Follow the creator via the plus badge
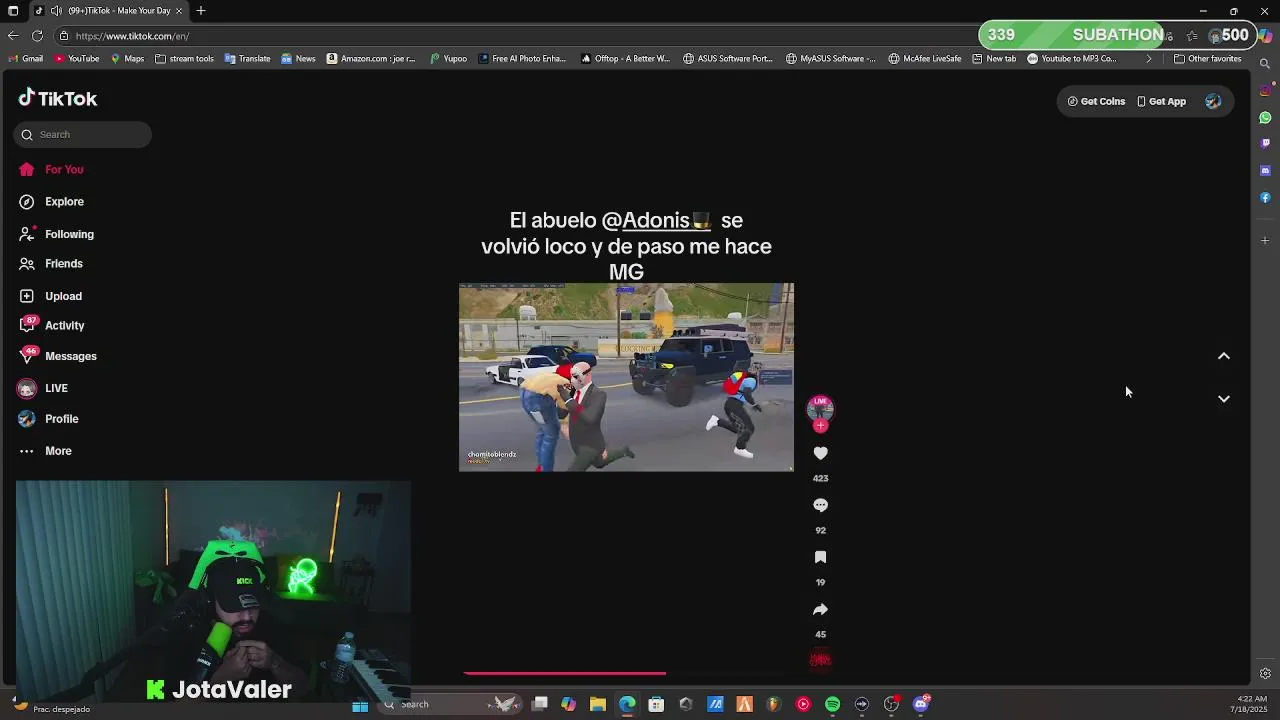The height and width of the screenshot is (720, 1280). tap(820, 426)
